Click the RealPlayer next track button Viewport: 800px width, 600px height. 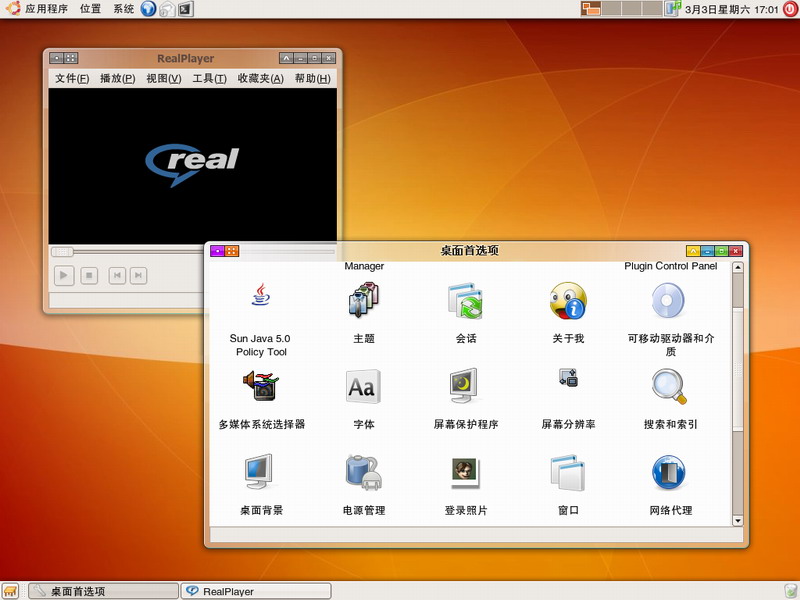click(x=138, y=276)
